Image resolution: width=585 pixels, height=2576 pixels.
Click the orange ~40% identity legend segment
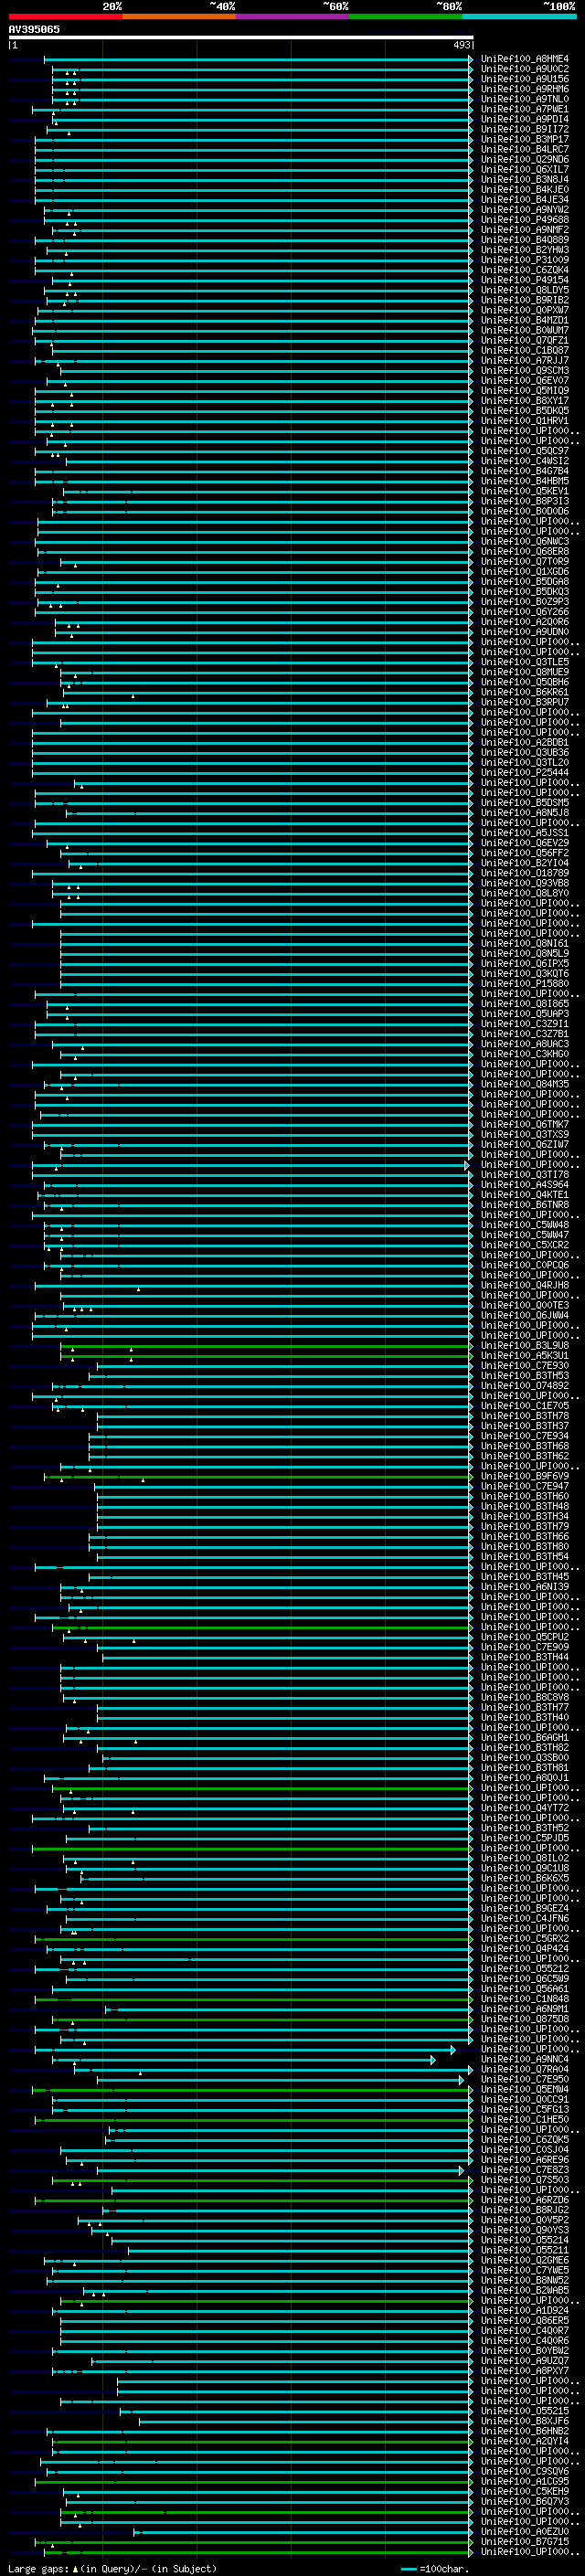click(x=178, y=16)
